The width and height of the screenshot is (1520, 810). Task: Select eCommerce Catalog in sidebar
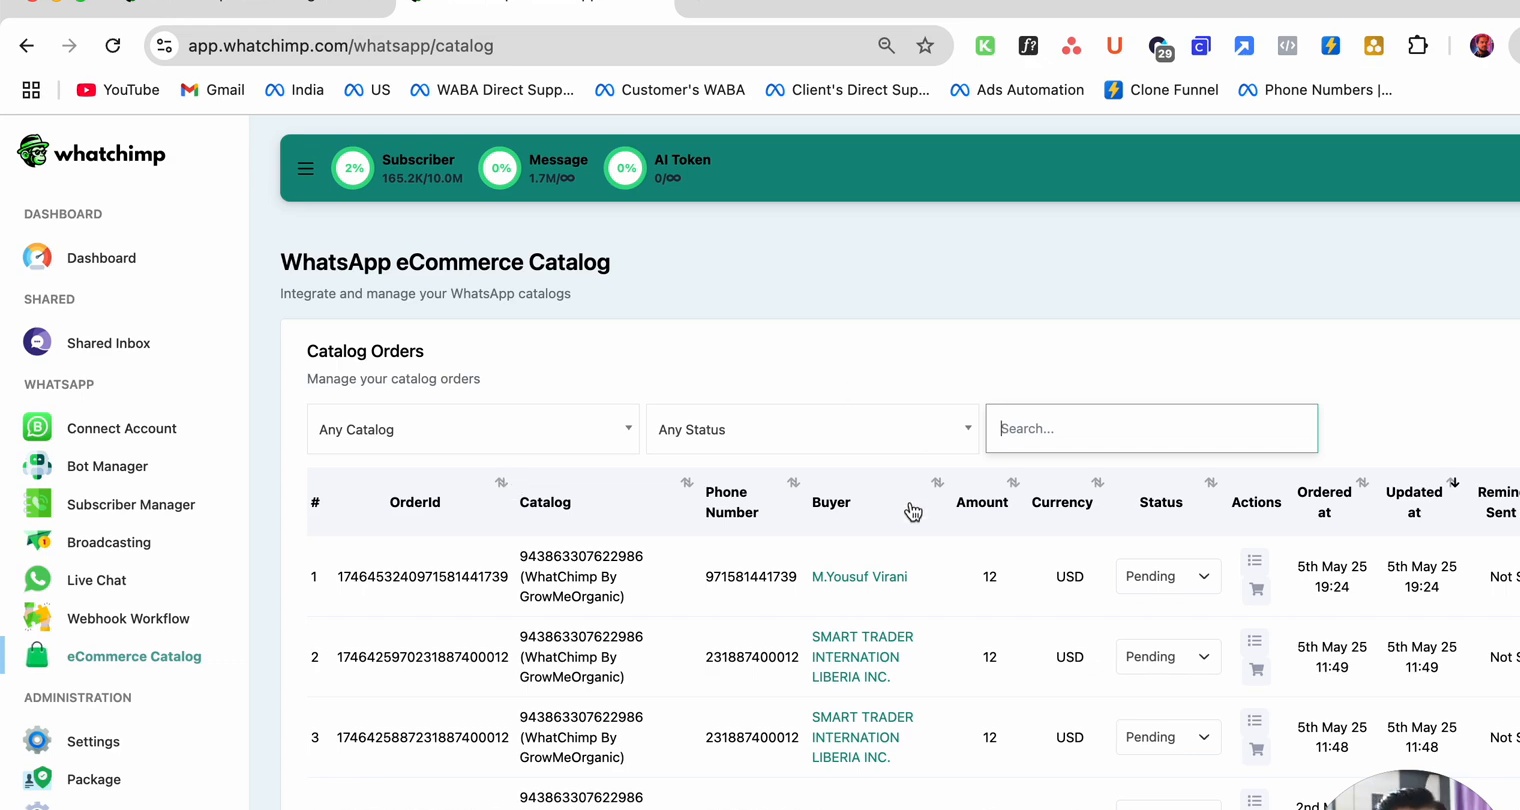tap(112, 656)
